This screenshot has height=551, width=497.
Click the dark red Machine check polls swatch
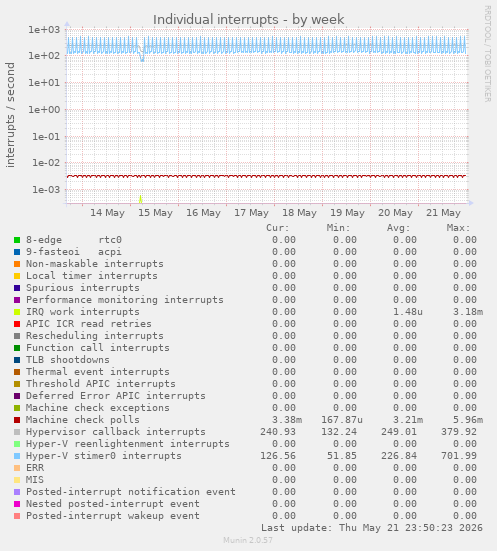coord(17,420)
